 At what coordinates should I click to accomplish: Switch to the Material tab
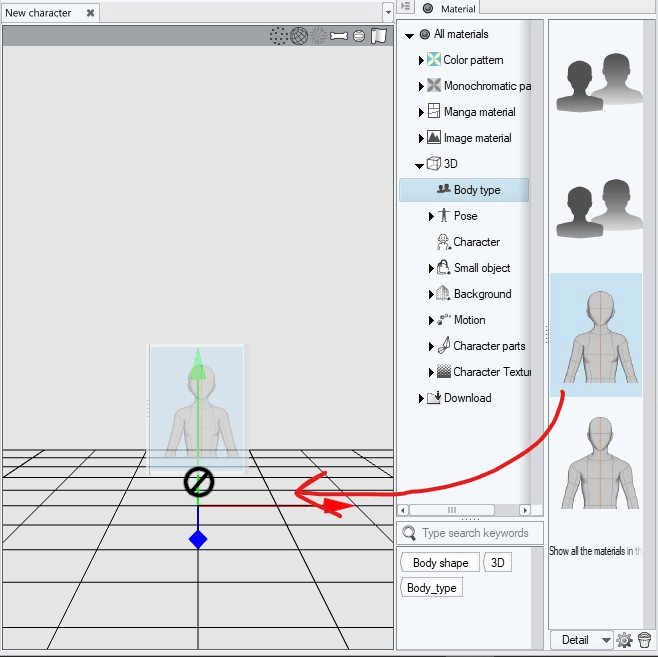450,8
